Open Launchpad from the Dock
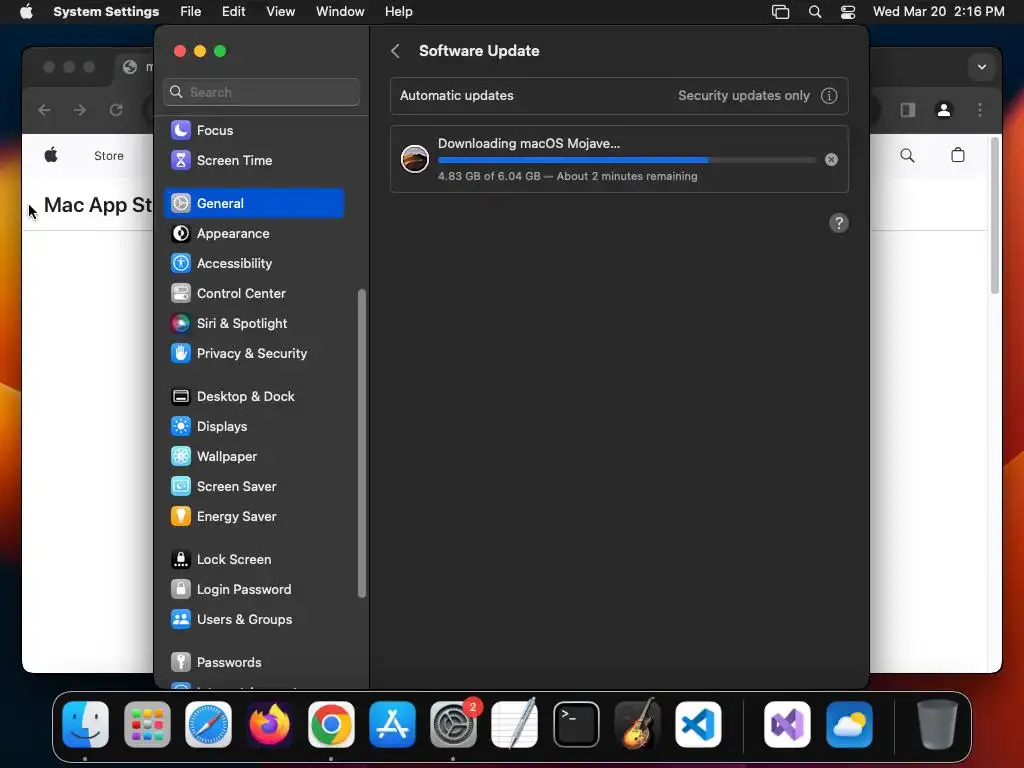 click(x=147, y=724)
